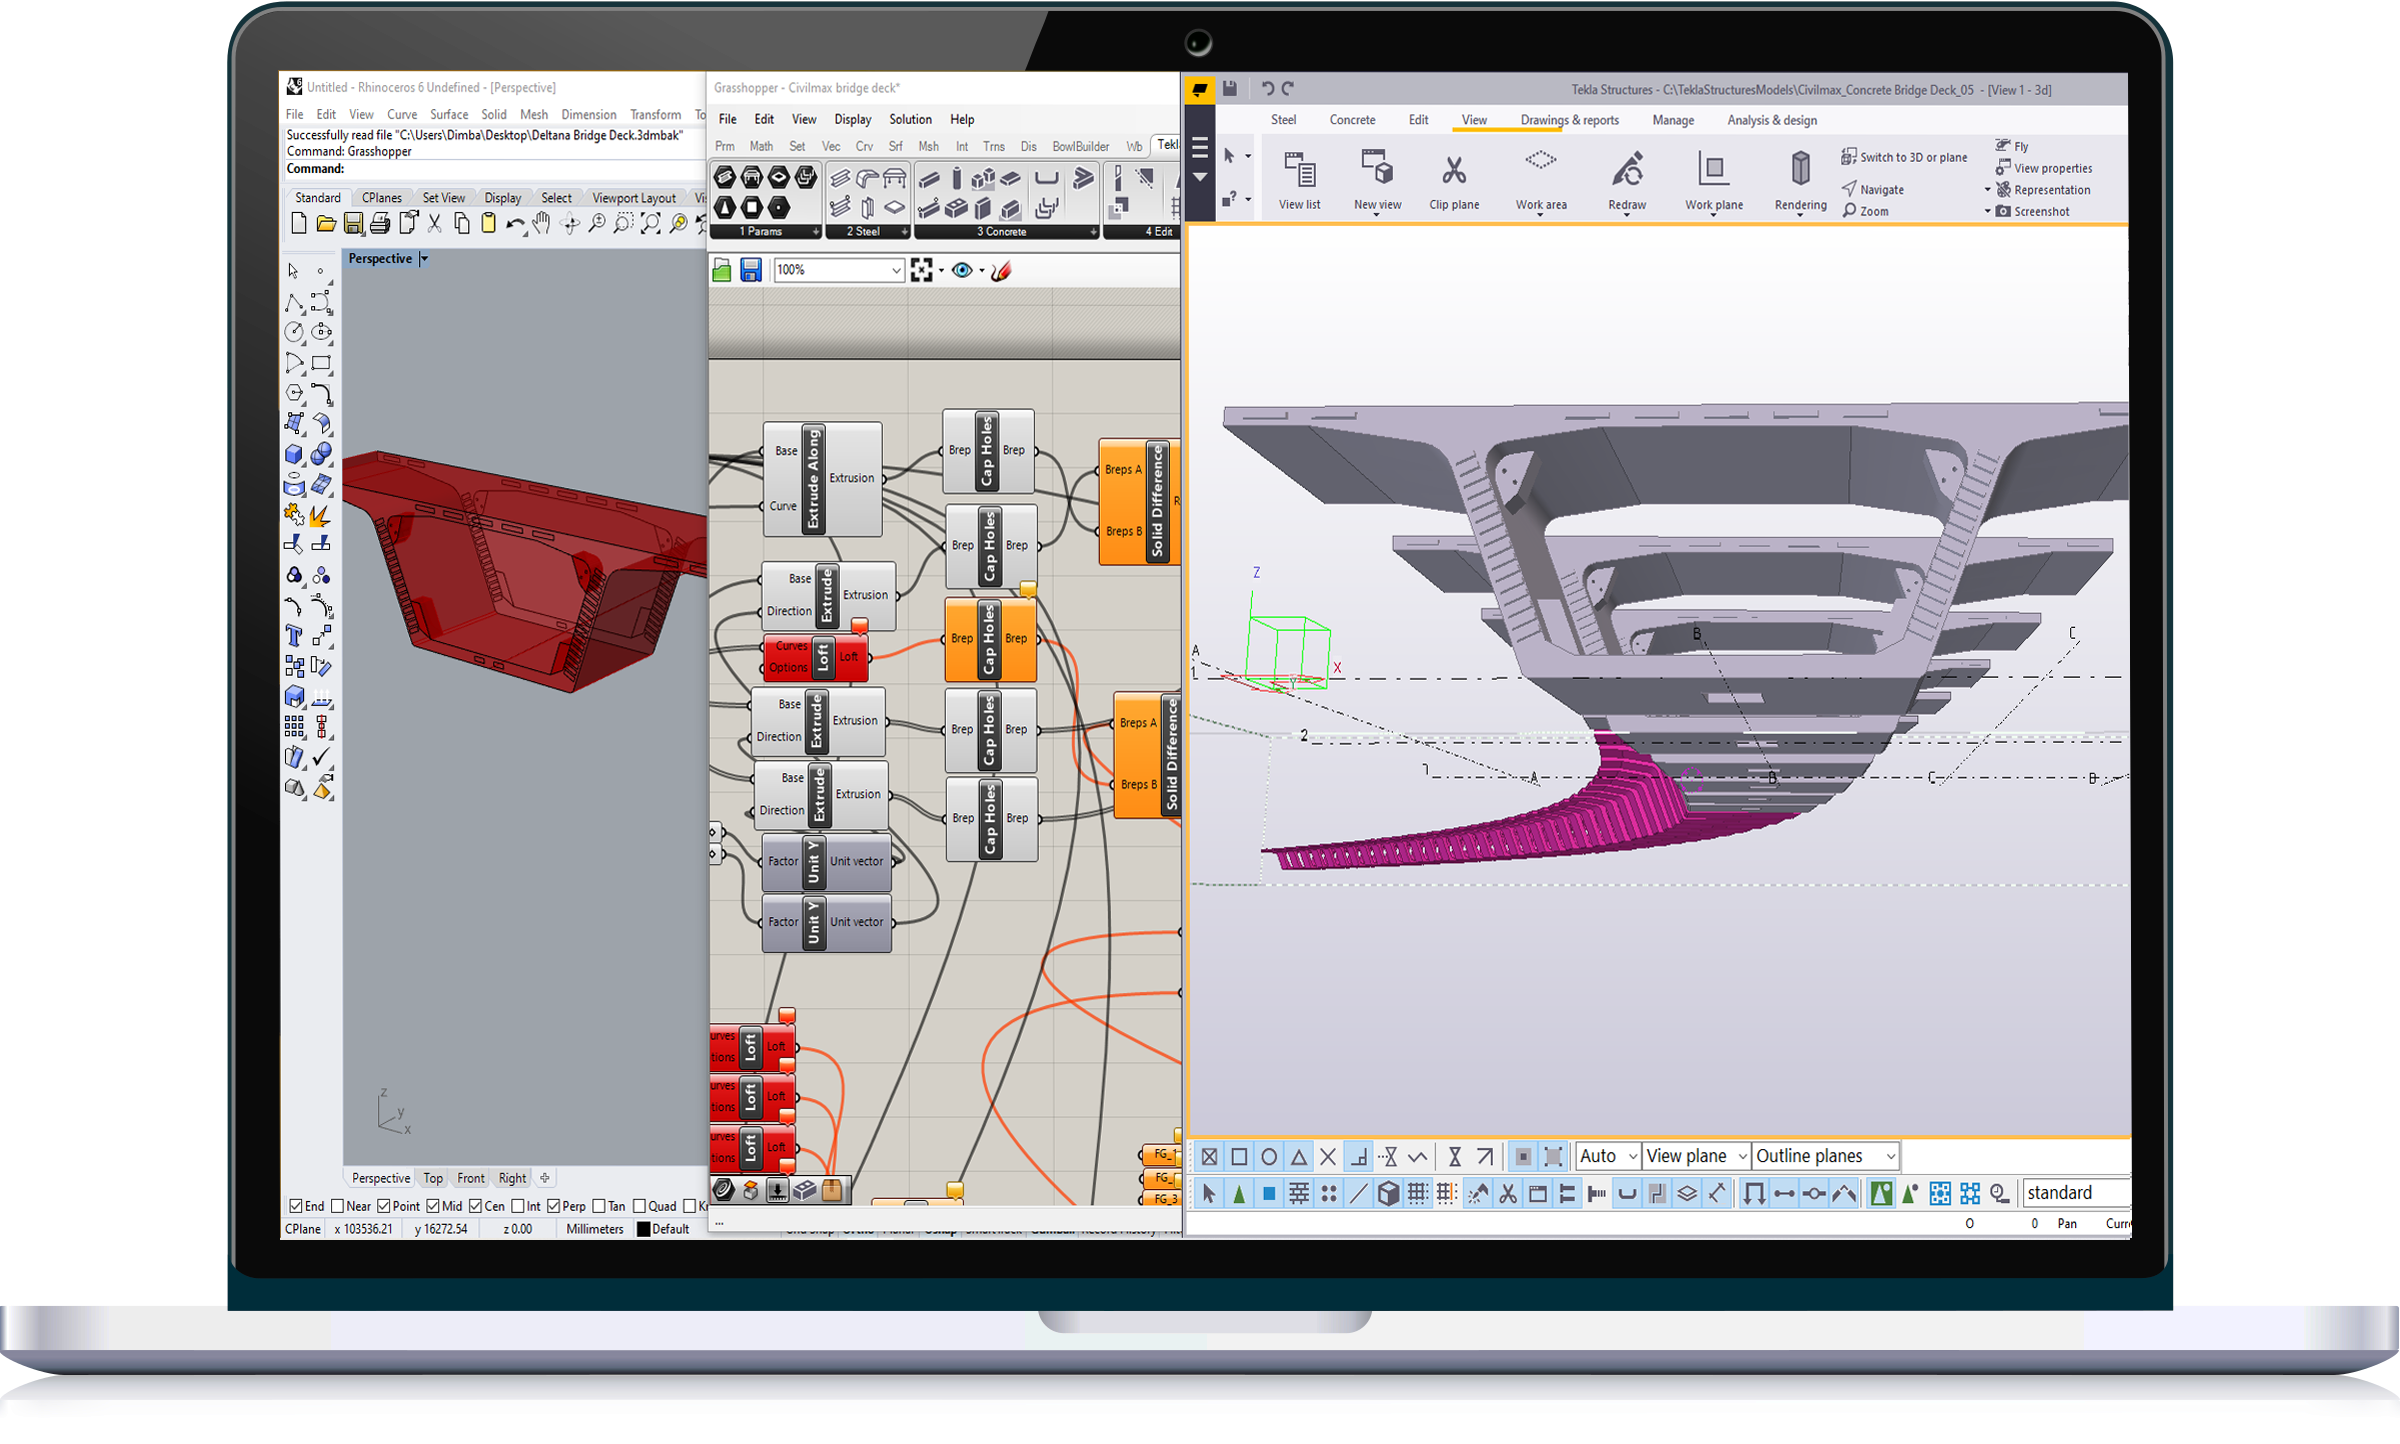Click the Grasshopper save file icon
This screenshot has width=2400, height=1444.
pyautogui.click(x=751, y=270)
